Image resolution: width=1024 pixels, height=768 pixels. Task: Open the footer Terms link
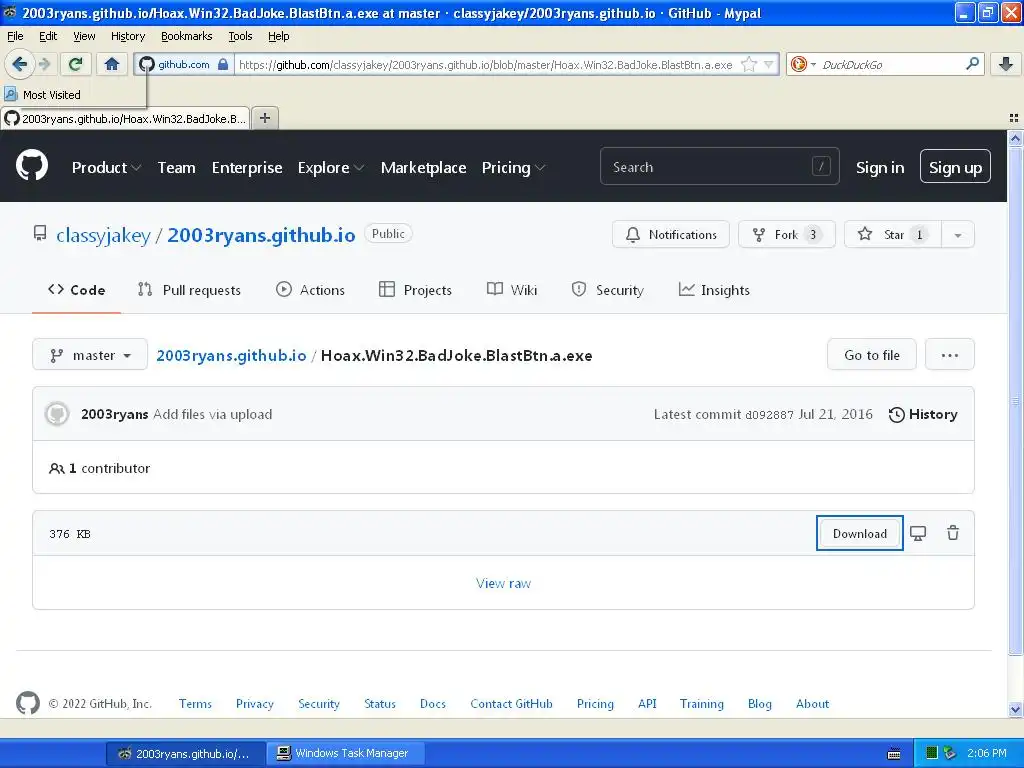pyautogui.click(x=195, y=703)
